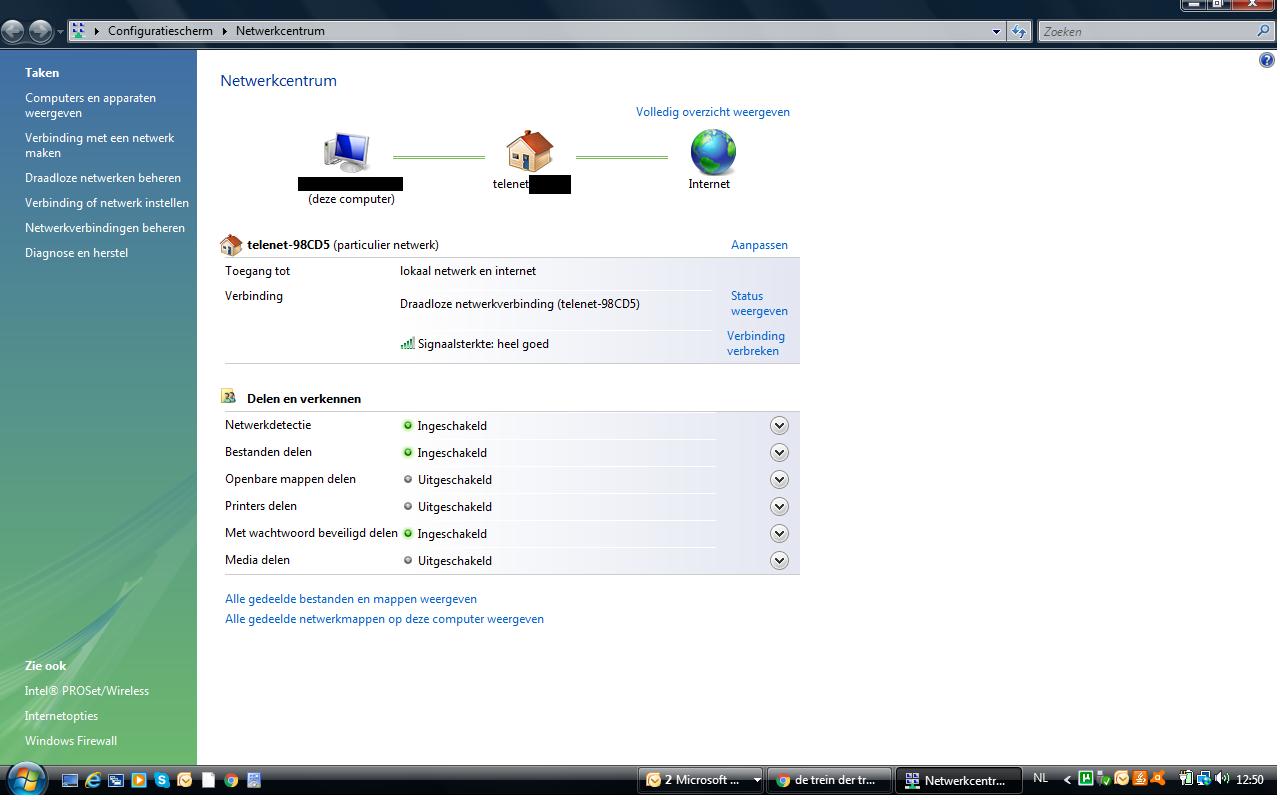Expand the Bestanden delen settings
The width and height of the screenshot is (1280, 800).
pos(779,453)
